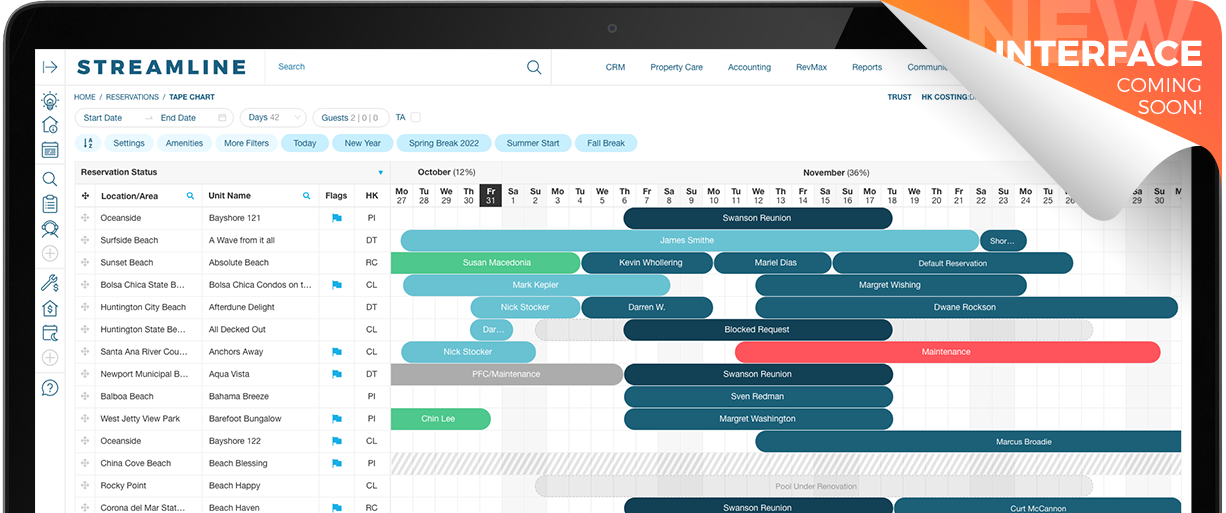The width and height of the screenshot is (1226, 513).
Task: Open the Reports menu
Action: [x=867, y=68]
